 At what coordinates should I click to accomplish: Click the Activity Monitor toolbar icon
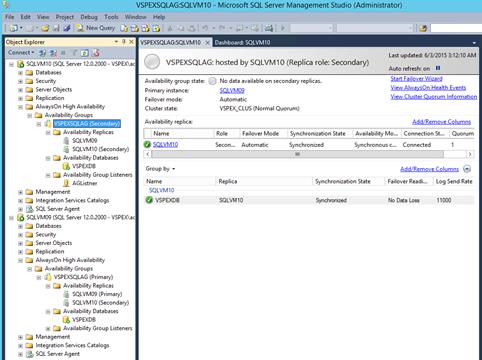(x=269, y=28)
